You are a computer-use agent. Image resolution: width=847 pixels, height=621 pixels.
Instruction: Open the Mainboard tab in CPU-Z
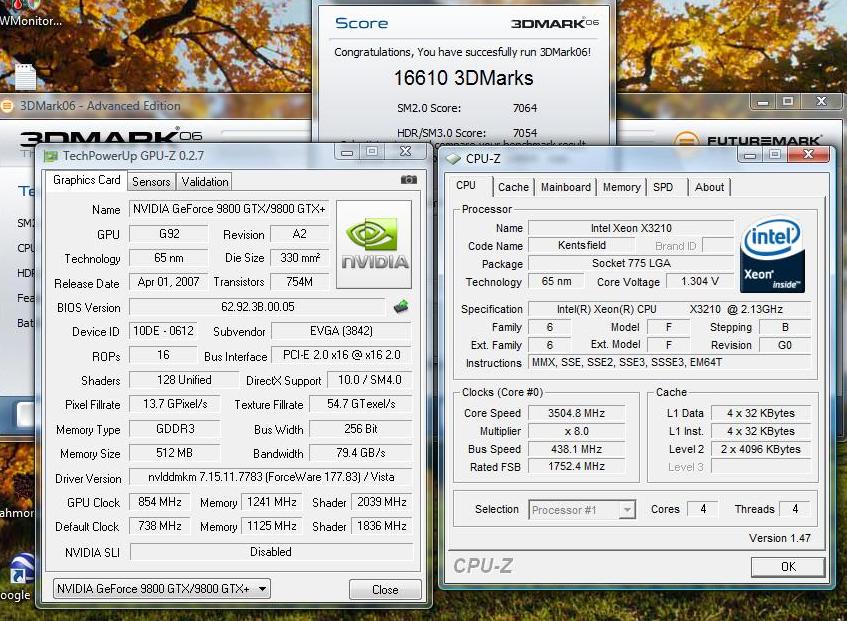pyautogui.click(x=566, y=187)
